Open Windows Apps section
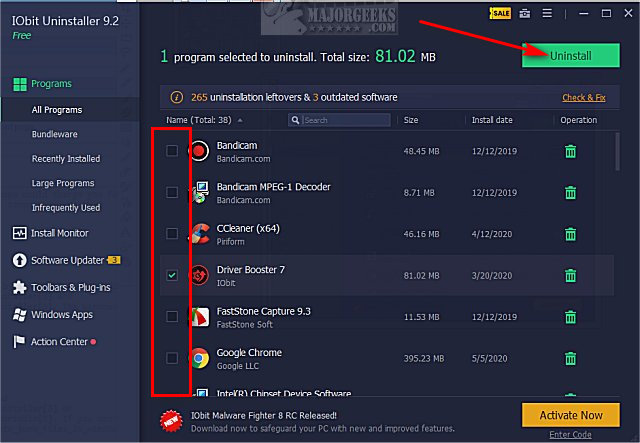The width and height of the screenshot is (640, 443). pos(62,315)
